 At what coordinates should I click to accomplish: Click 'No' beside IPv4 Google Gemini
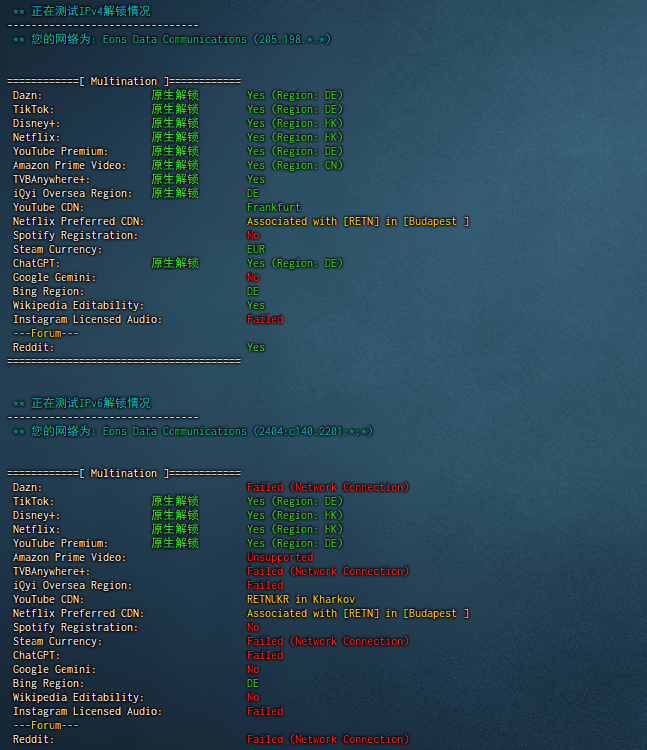(x=253, y=277)
